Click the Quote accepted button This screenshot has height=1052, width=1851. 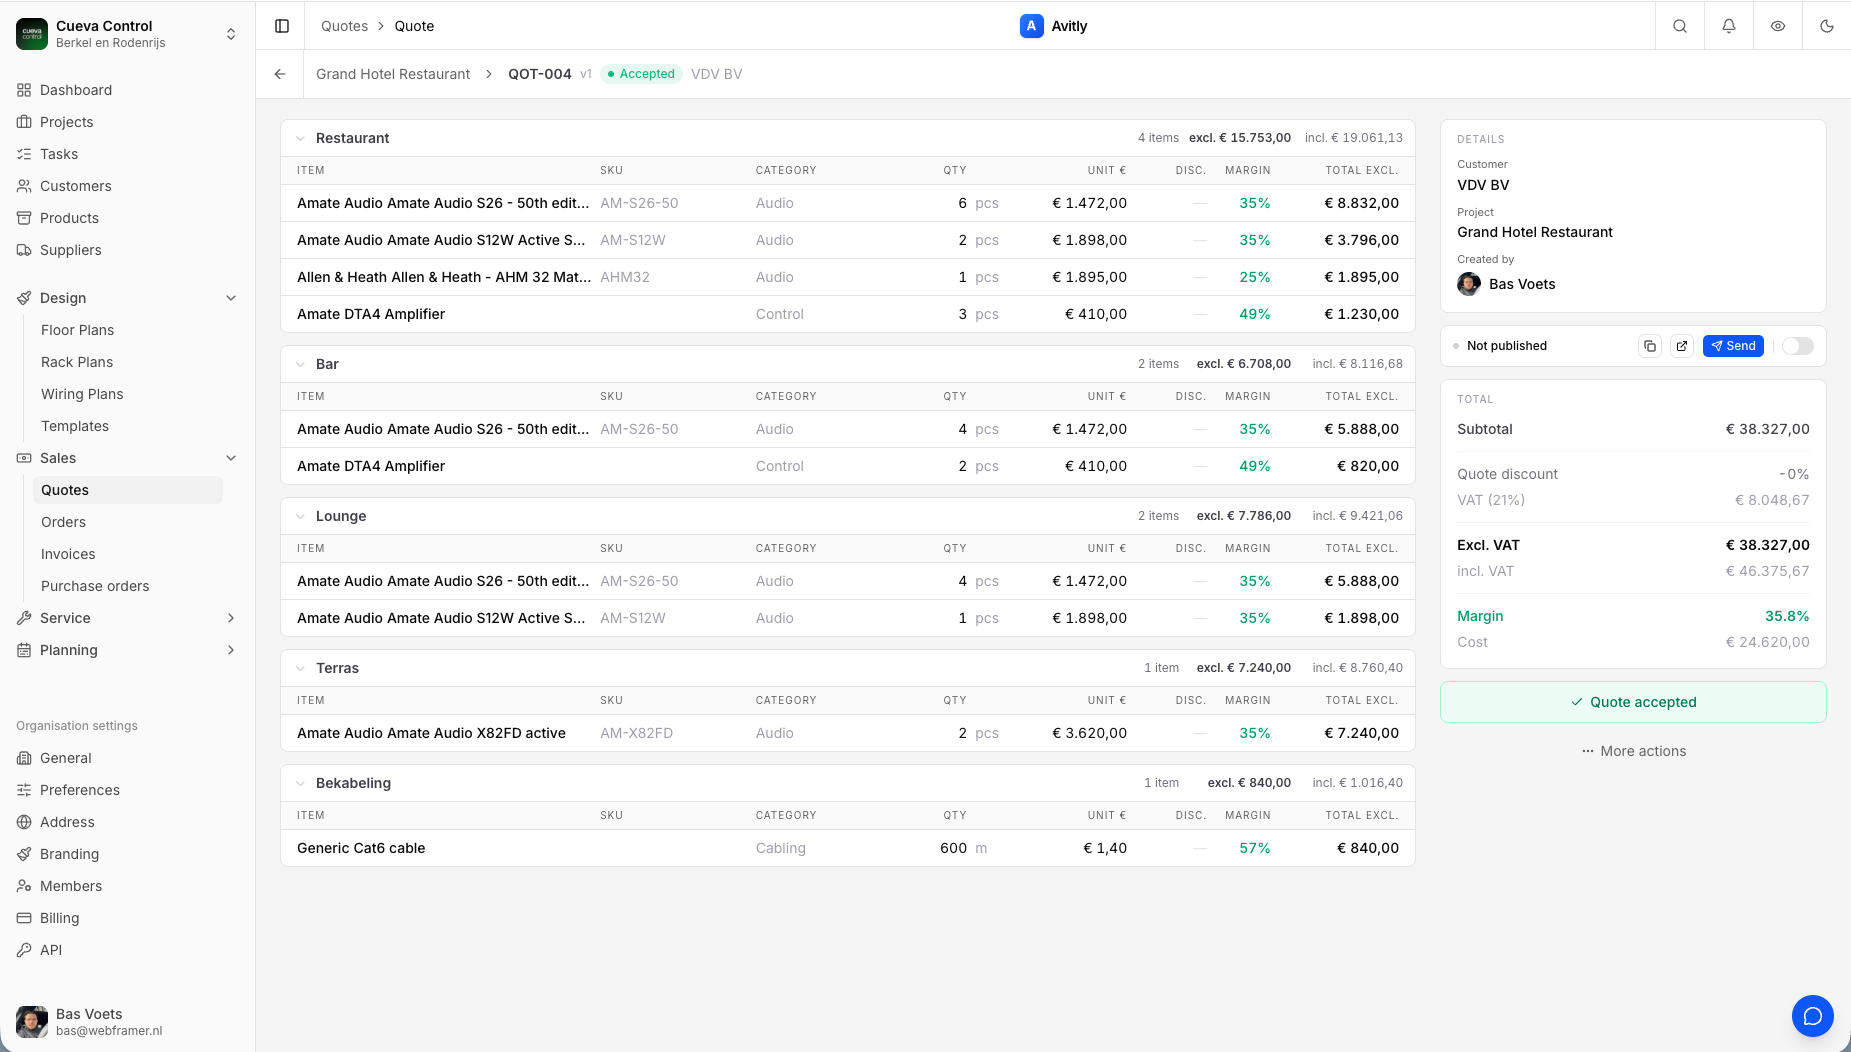pyautogui.click(x=1633, y=702)
